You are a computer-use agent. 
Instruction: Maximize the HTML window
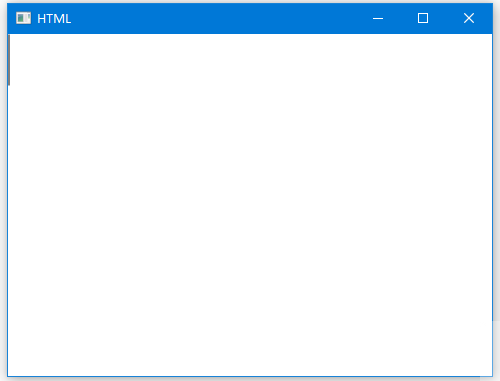(423, 18)
